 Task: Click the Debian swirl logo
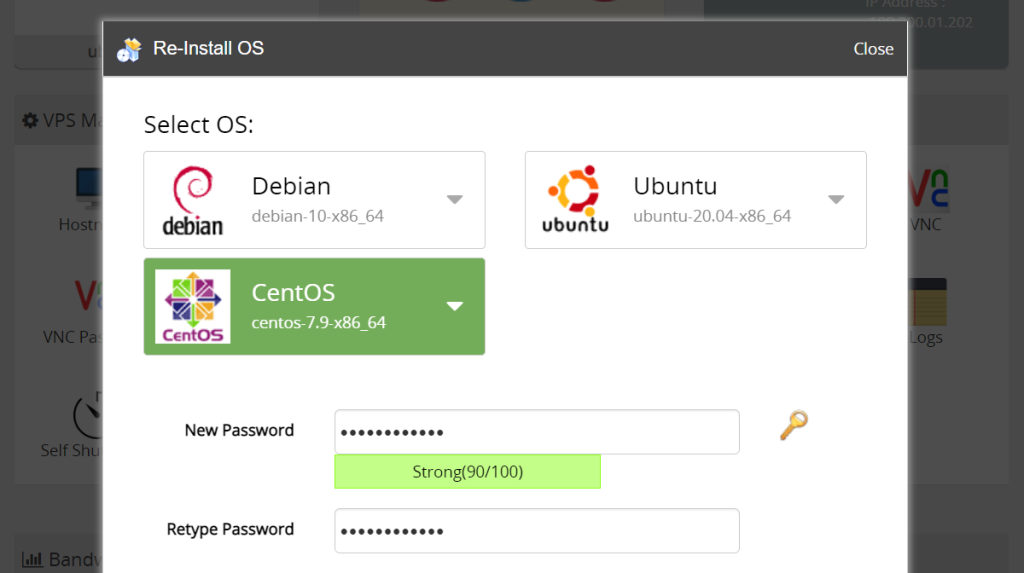pos(192,200)
